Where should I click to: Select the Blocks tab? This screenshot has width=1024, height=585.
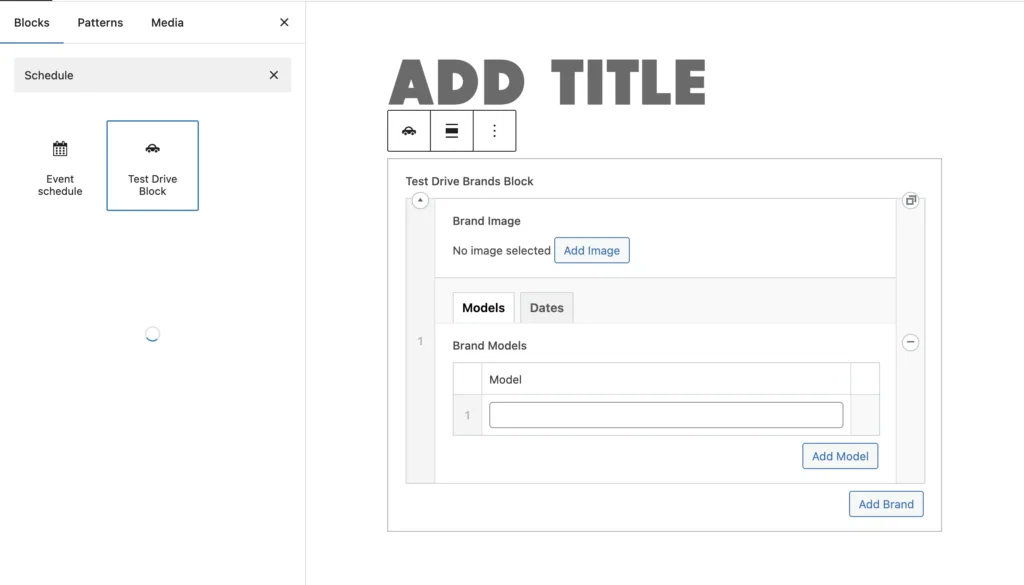tap(32, 22)
